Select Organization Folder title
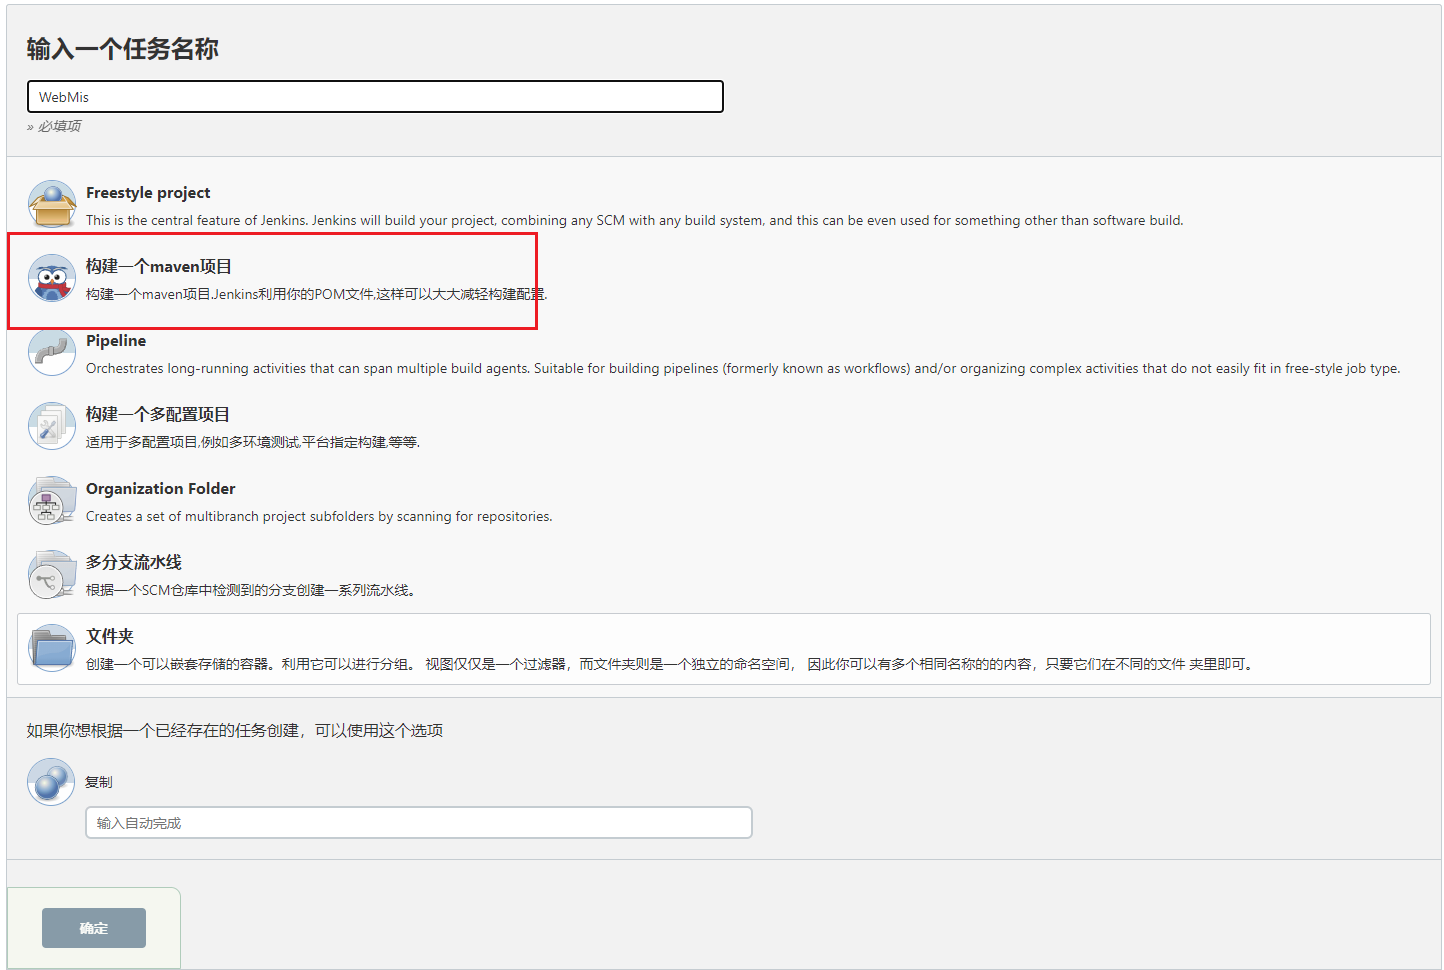Screen dimensions: 1444x970 [x=161, y=489]
